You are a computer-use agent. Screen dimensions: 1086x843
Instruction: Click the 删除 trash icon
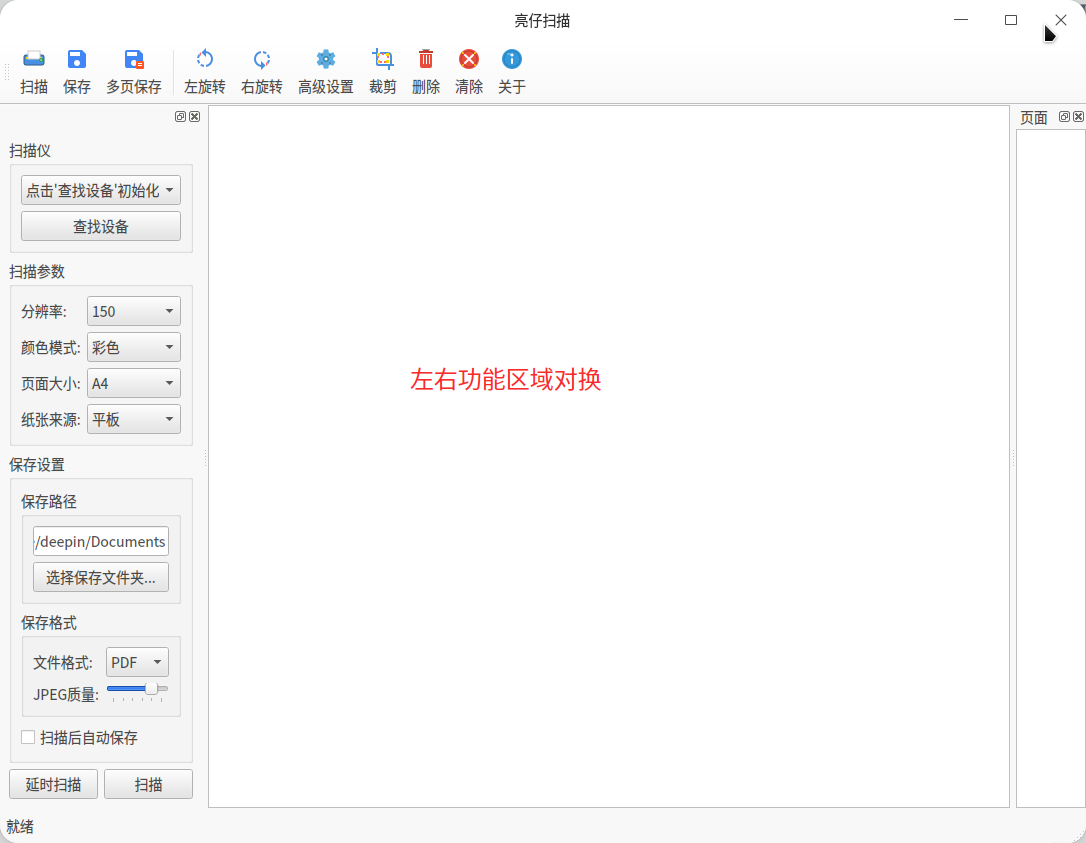[x=425, y=60]
